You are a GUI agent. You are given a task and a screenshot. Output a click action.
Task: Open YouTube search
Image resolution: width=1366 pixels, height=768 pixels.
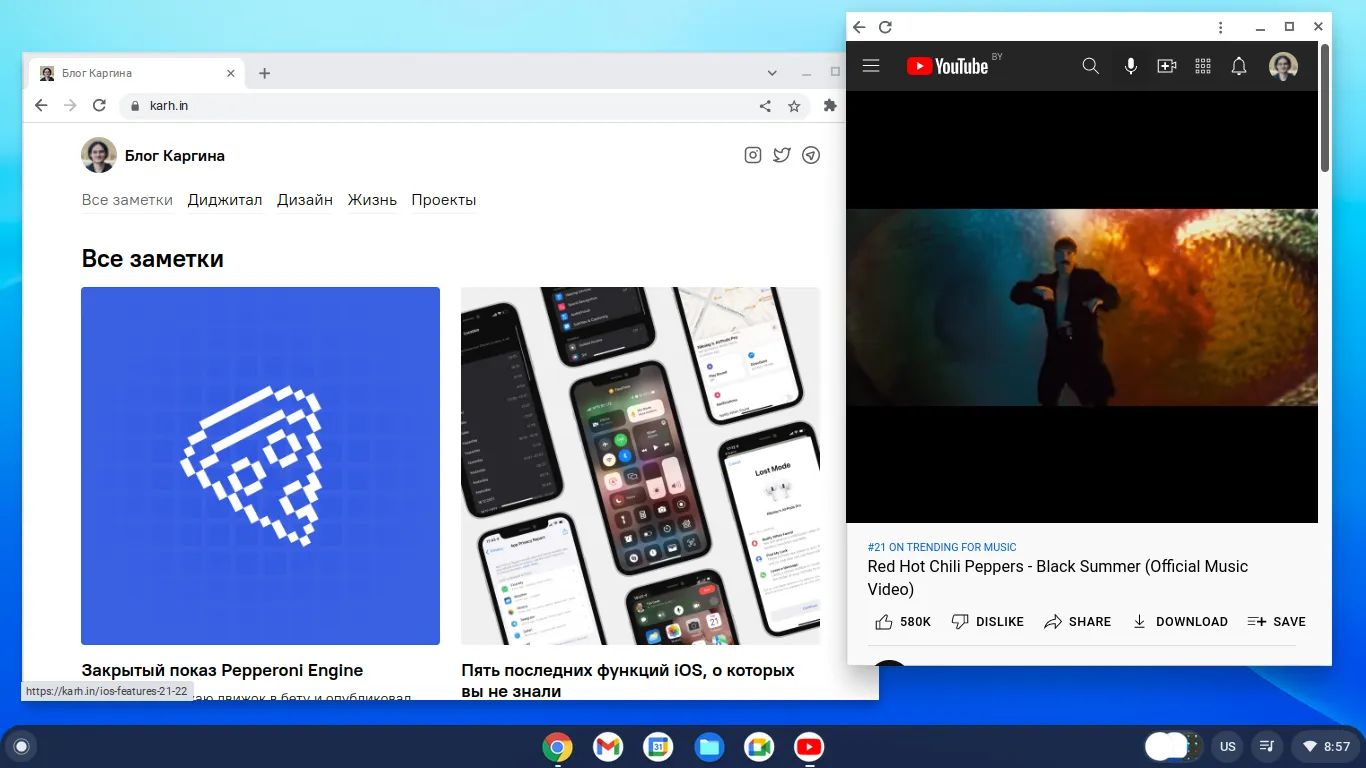point(1091,66)
